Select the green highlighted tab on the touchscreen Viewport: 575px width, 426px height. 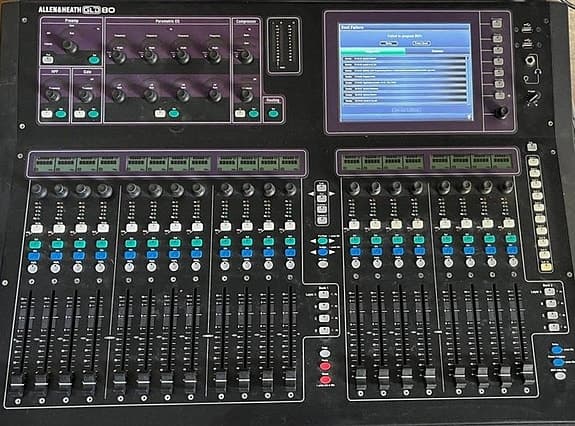point(373,52)
